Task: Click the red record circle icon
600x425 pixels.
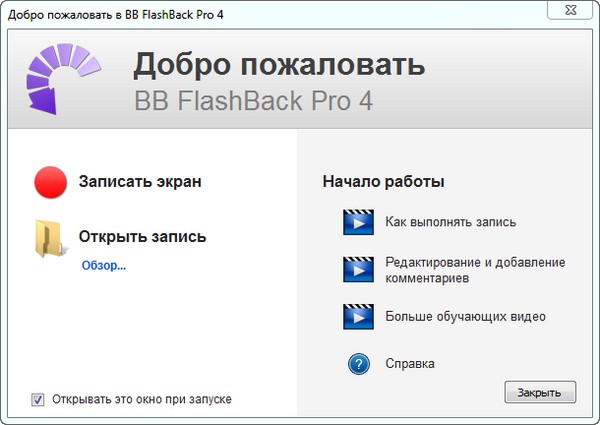Action: point(50,182)
